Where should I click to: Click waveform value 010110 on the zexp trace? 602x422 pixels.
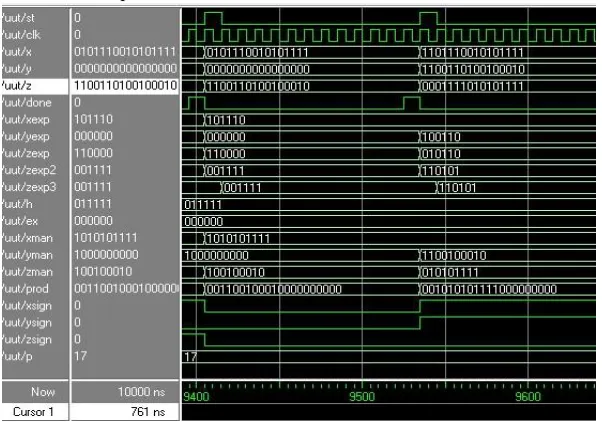(441, 154)
